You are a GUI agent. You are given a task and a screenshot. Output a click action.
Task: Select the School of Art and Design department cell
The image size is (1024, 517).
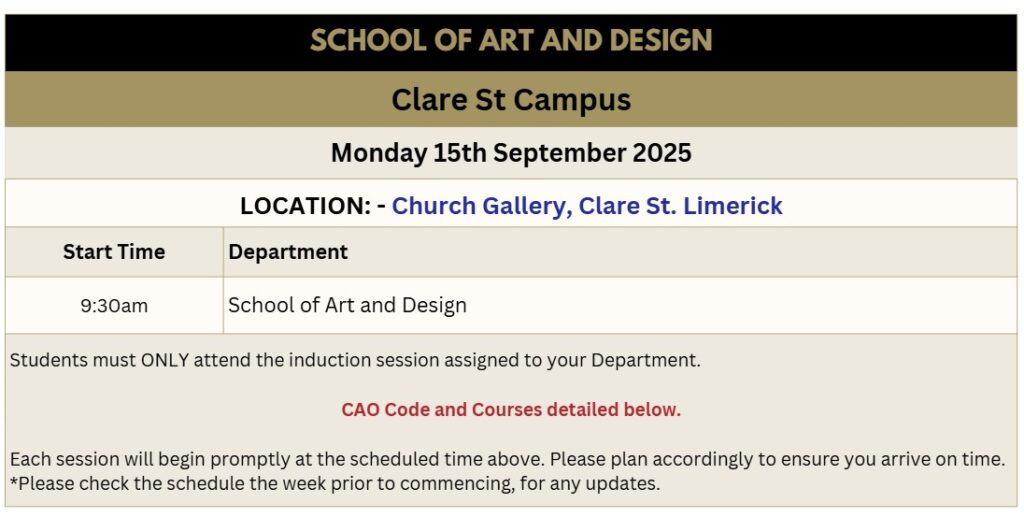point(347,305)
